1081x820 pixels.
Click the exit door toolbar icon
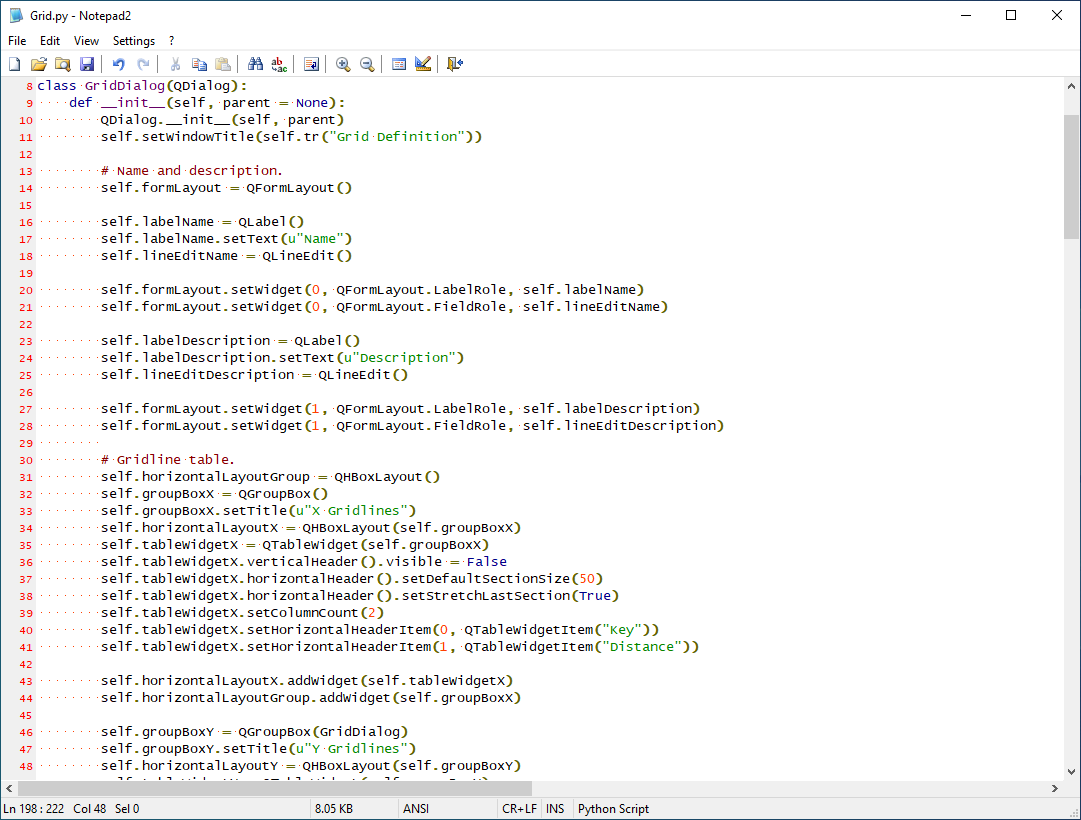455,64
